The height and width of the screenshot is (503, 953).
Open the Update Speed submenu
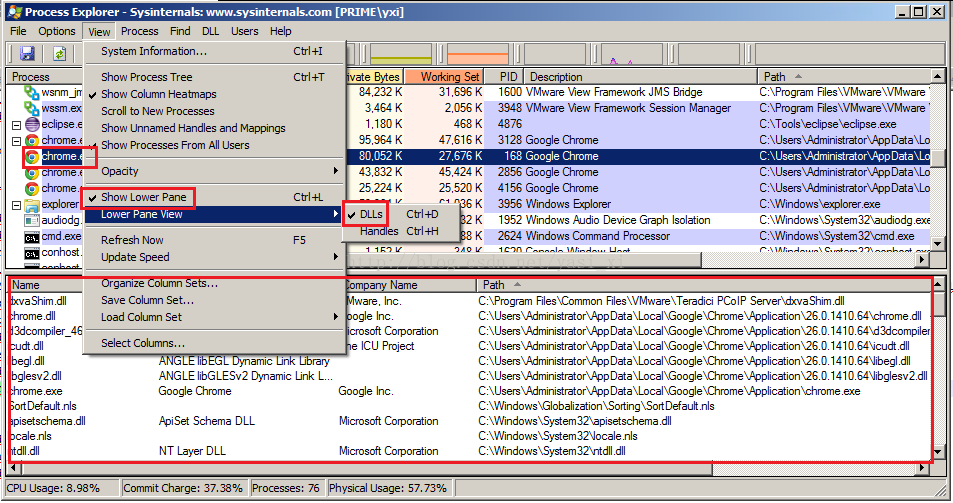(x=213, y=258)
